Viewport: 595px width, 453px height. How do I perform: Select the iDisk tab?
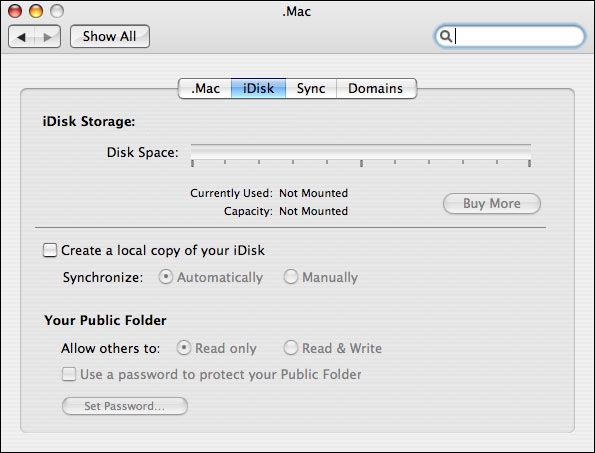(x=258, y=88)
